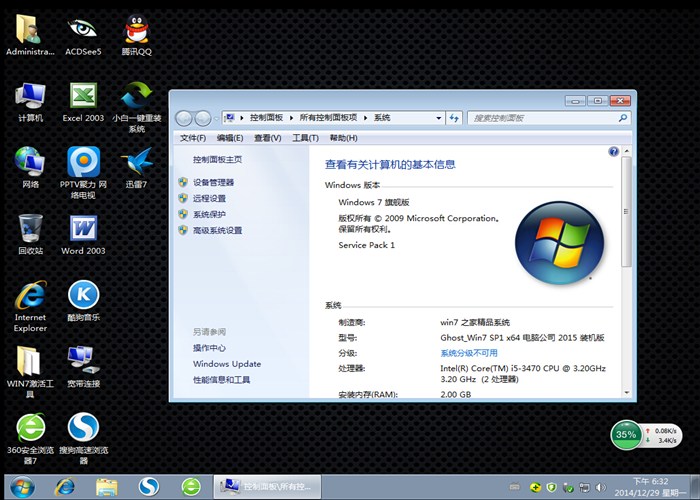Open the WIN7激活工具 folder icon
Screen dimensions: 700x500
[30, 372]
